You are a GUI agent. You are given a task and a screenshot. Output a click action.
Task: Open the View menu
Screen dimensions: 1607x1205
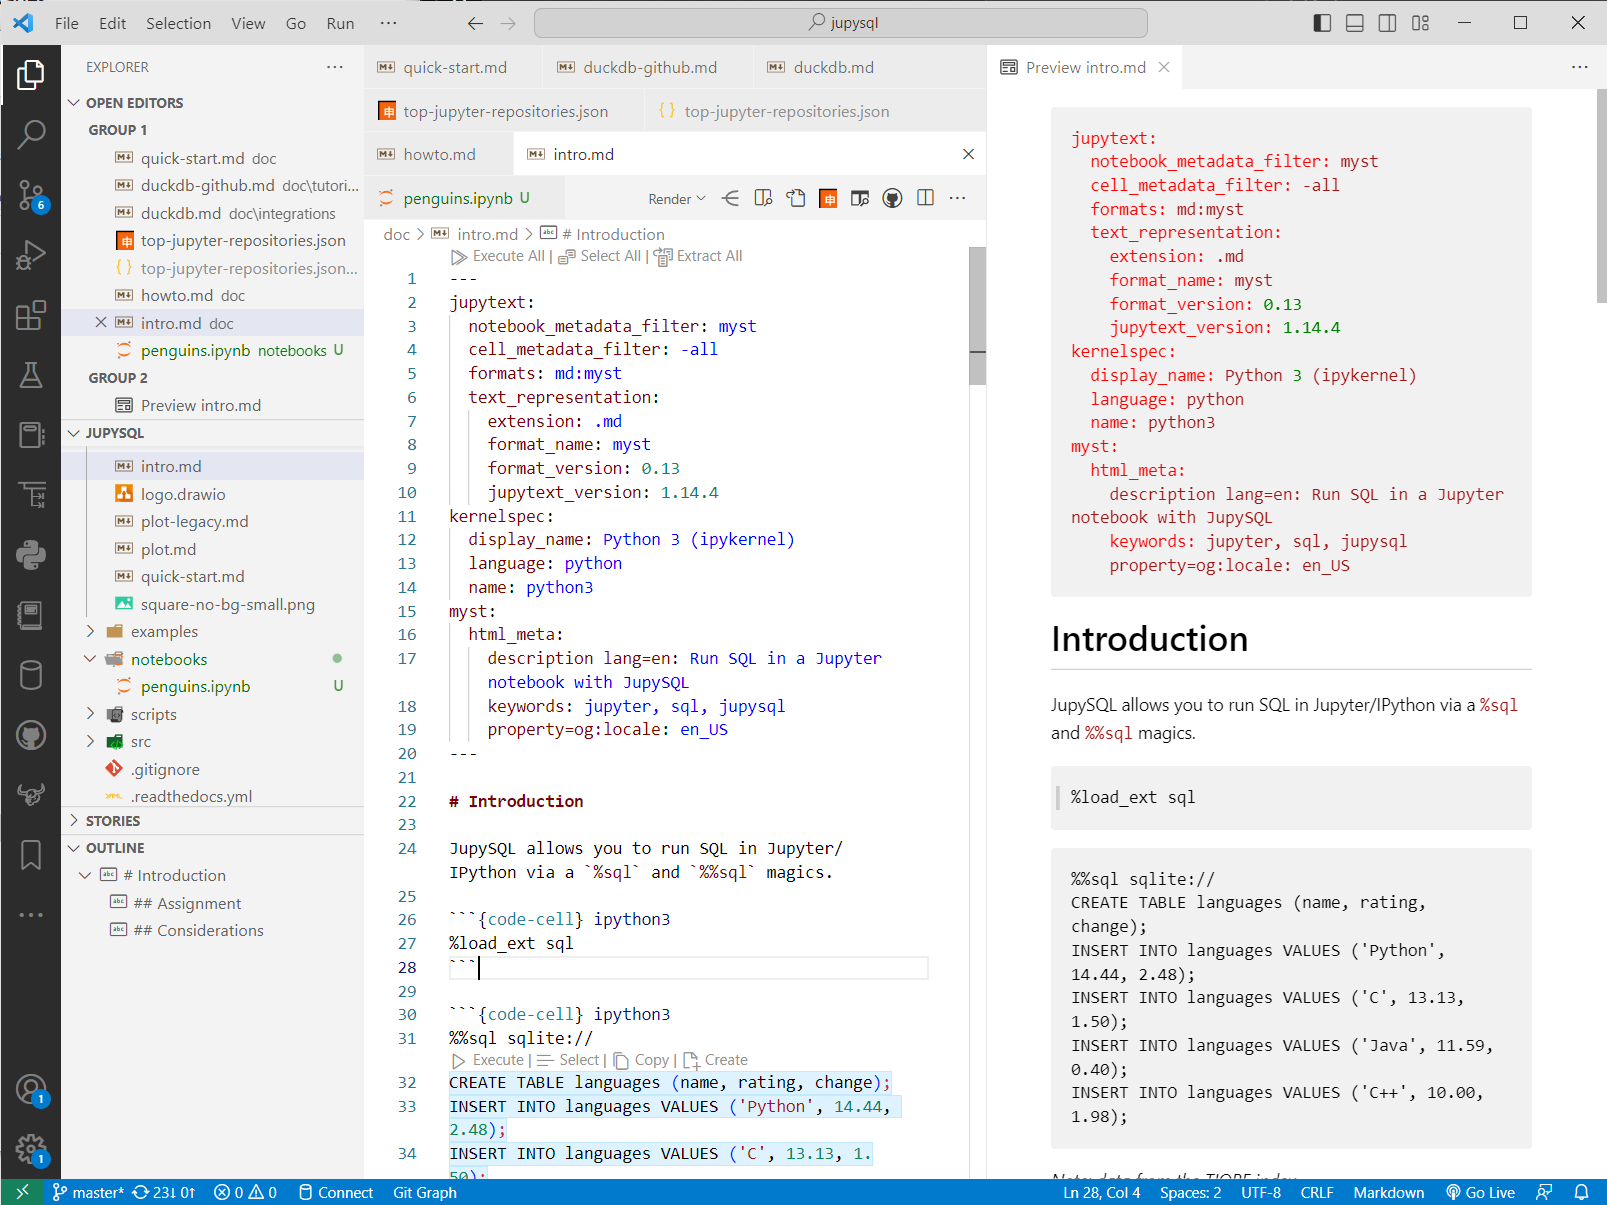(x=248, y=23)
